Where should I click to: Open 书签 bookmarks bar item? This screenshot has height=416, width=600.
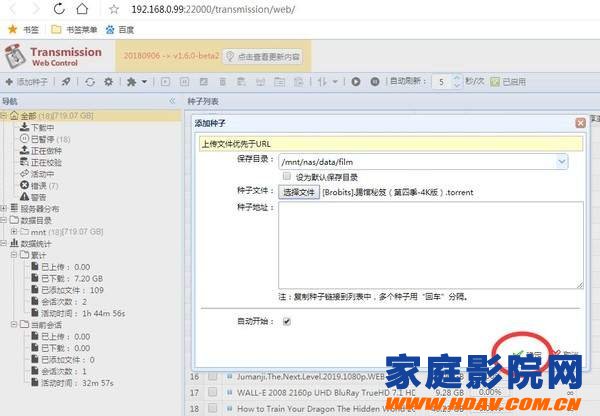pos(24,29)
